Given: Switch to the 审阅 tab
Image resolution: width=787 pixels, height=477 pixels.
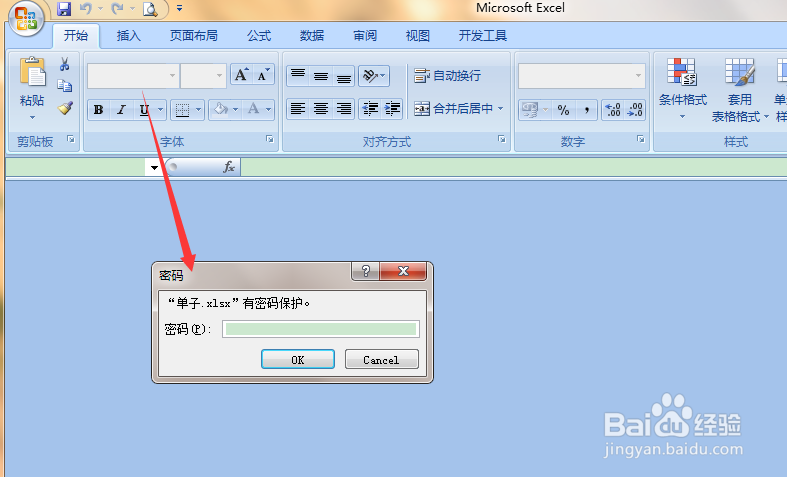Looking at the screenshot, I should click(365, 36).
